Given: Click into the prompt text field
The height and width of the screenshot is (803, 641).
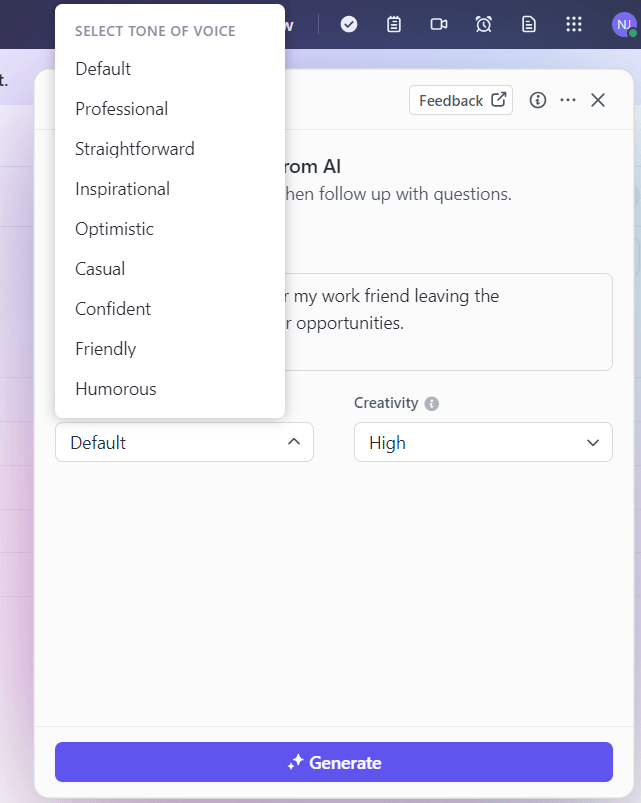Looking at the screenshot, I should [448, 322].
